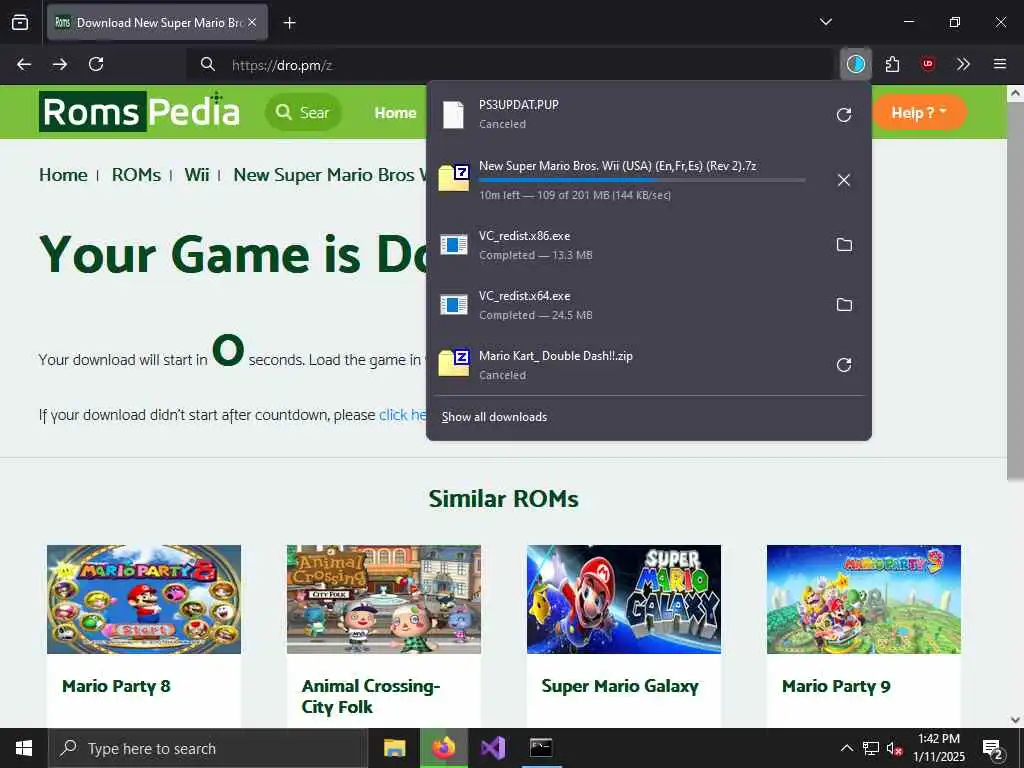The image size is (1024, 768).
Task: Open Firefox View tab list icon
Action: click(x=20, y=22)
